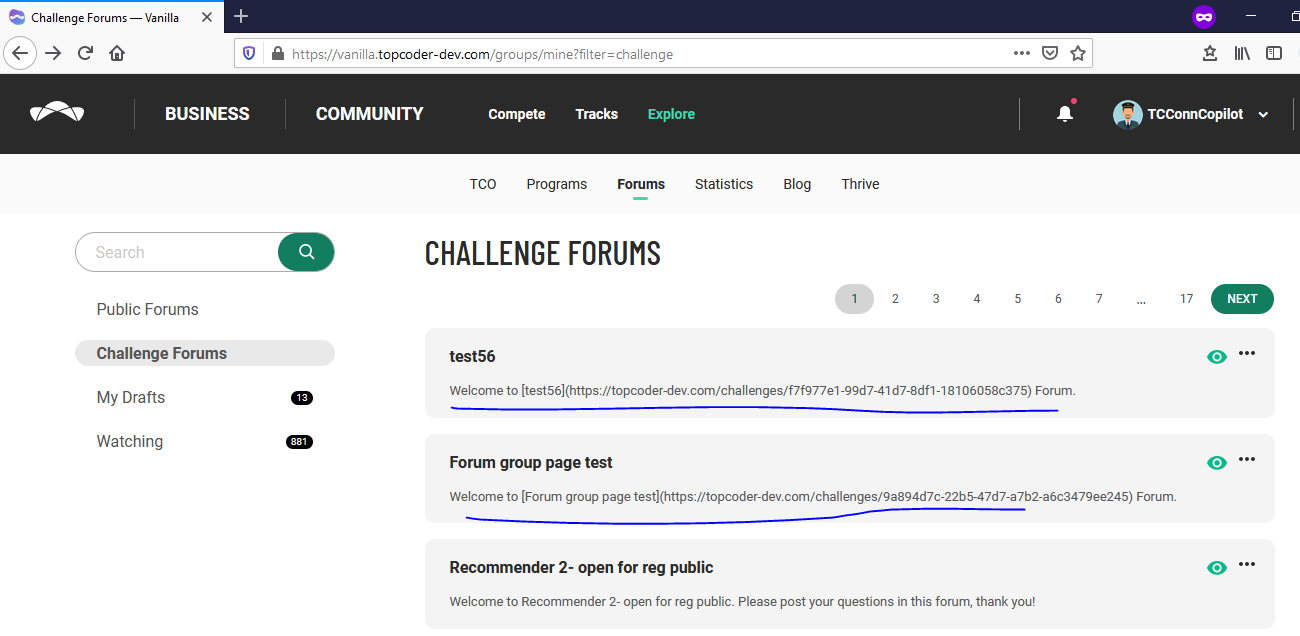
Task: Bookmark this page with the star icon
Action: coord(1077,54)
